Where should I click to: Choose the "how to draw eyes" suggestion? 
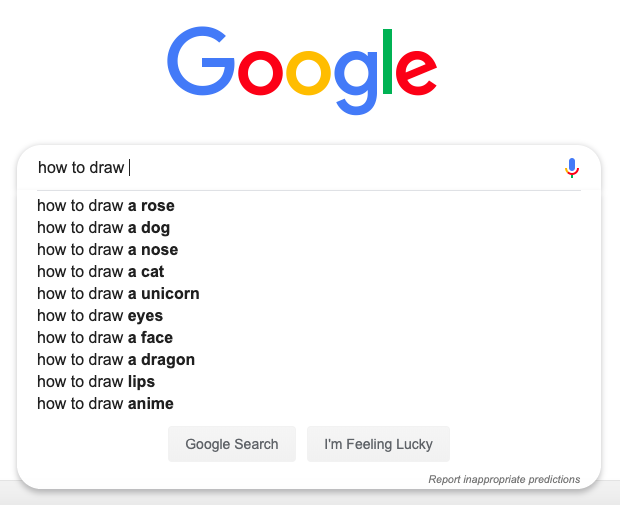[100, 316]
